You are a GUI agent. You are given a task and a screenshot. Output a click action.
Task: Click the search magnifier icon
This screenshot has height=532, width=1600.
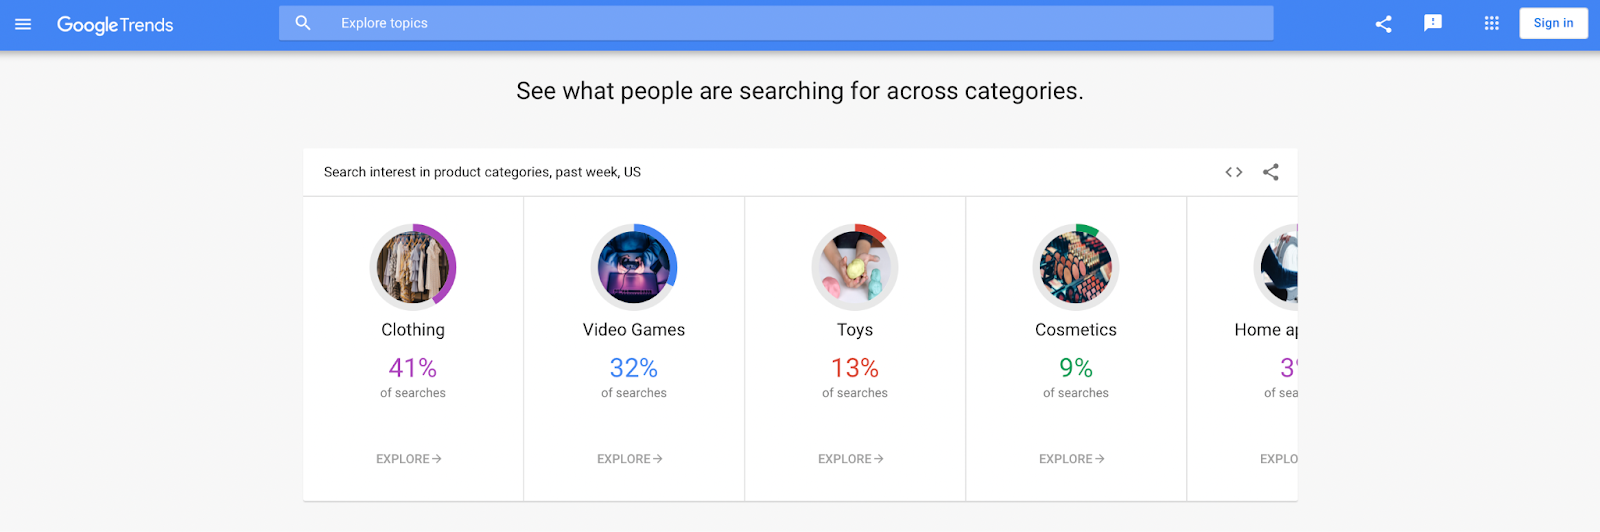click(x=303, y=23)
